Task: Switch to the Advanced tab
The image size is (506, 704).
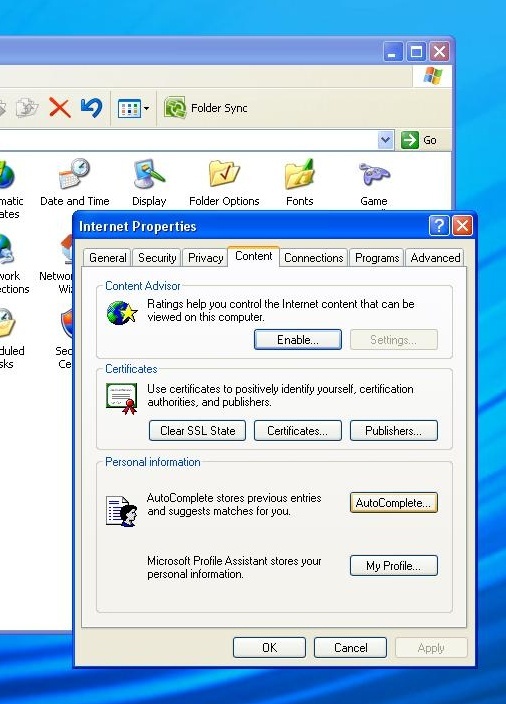Action: click(x=435, y=258)
